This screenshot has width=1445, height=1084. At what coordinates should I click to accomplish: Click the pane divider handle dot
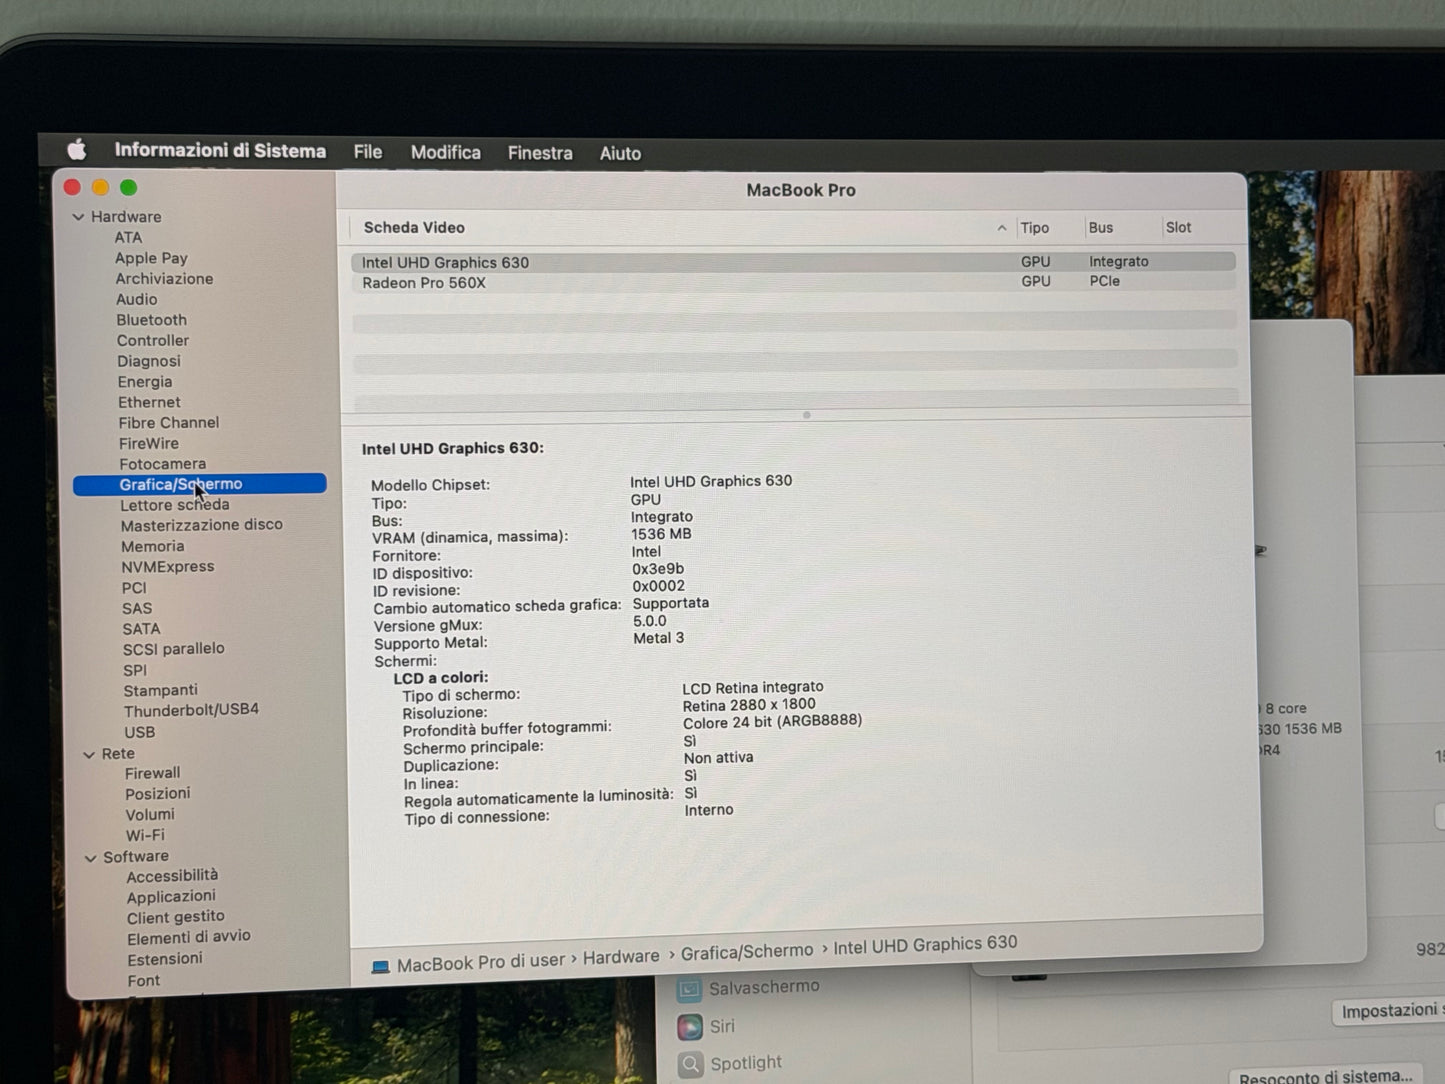click(806, 415)
